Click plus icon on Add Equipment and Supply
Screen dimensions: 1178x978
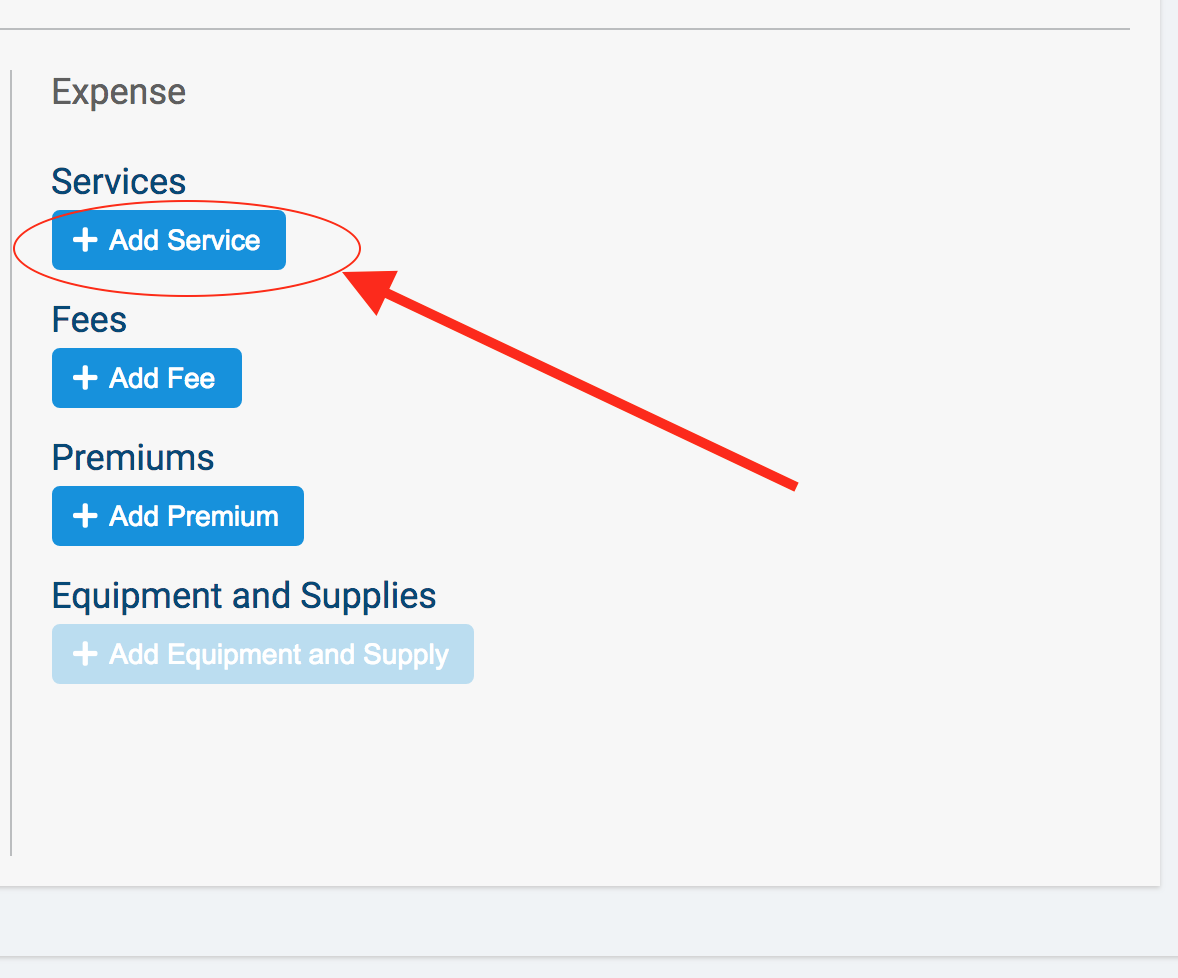[86, 654]
